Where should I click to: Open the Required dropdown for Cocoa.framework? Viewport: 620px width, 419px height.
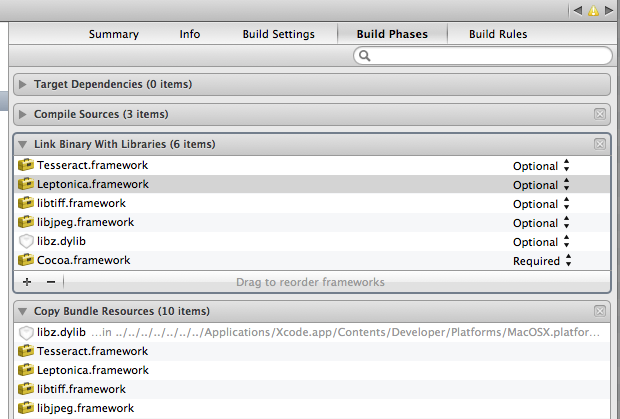(541, 261)
